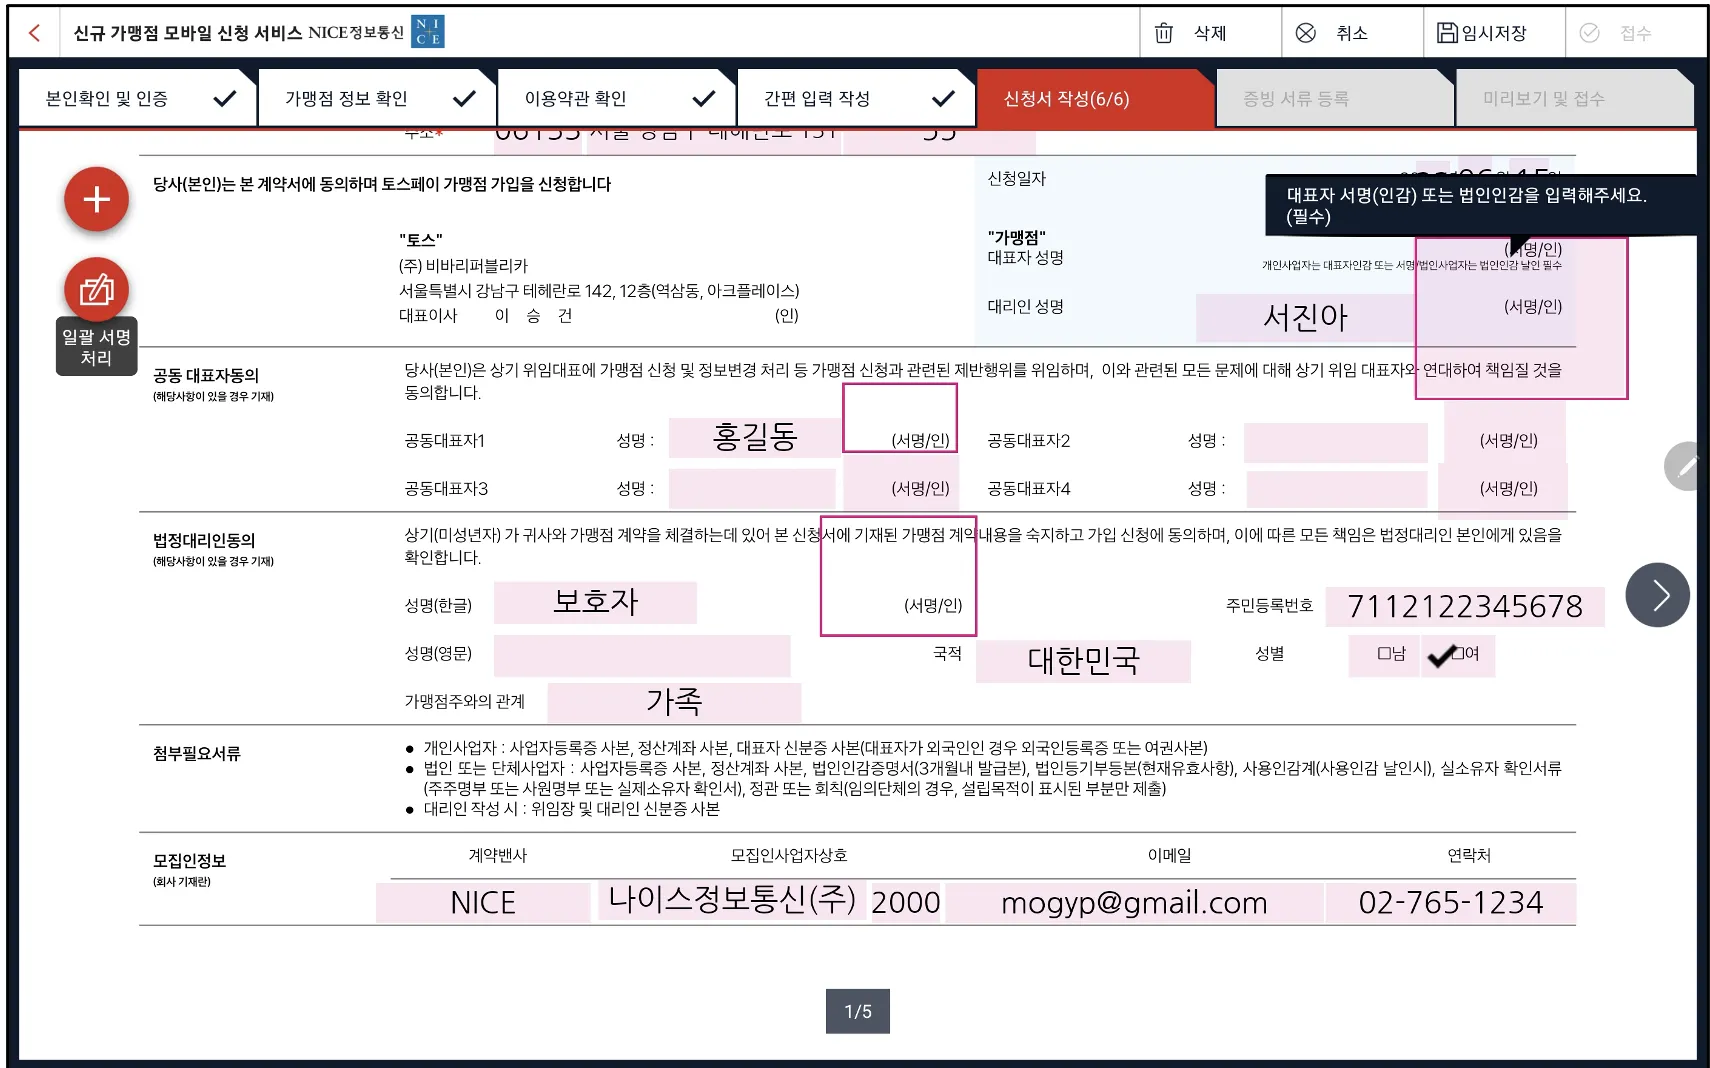The width and height of the screenshot is (1710, 1068).
Task: Check the 남 gender checkbox
Action: click(x=1384, y=654)
